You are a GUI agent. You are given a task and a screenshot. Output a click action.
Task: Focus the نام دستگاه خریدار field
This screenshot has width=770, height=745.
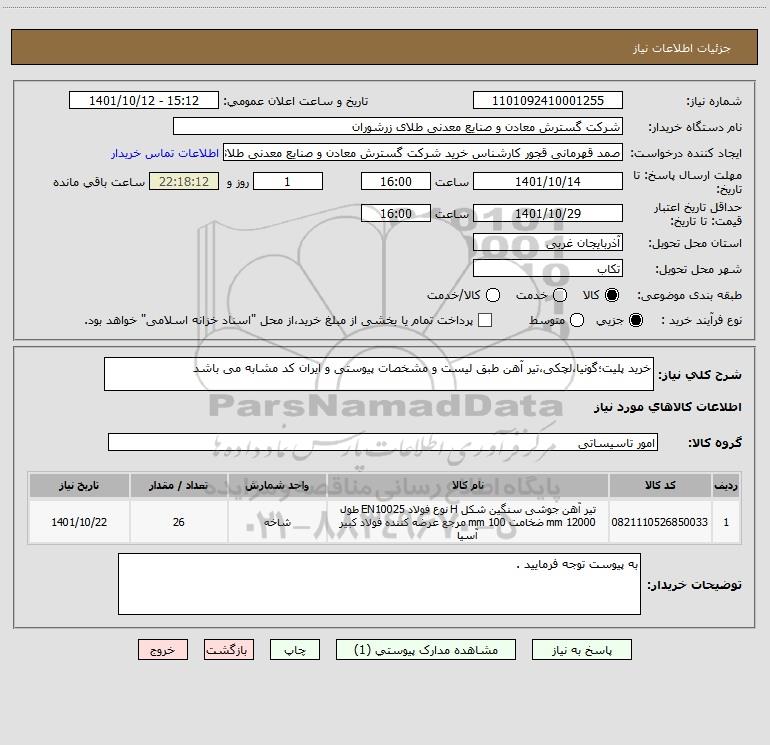(398, 127)
